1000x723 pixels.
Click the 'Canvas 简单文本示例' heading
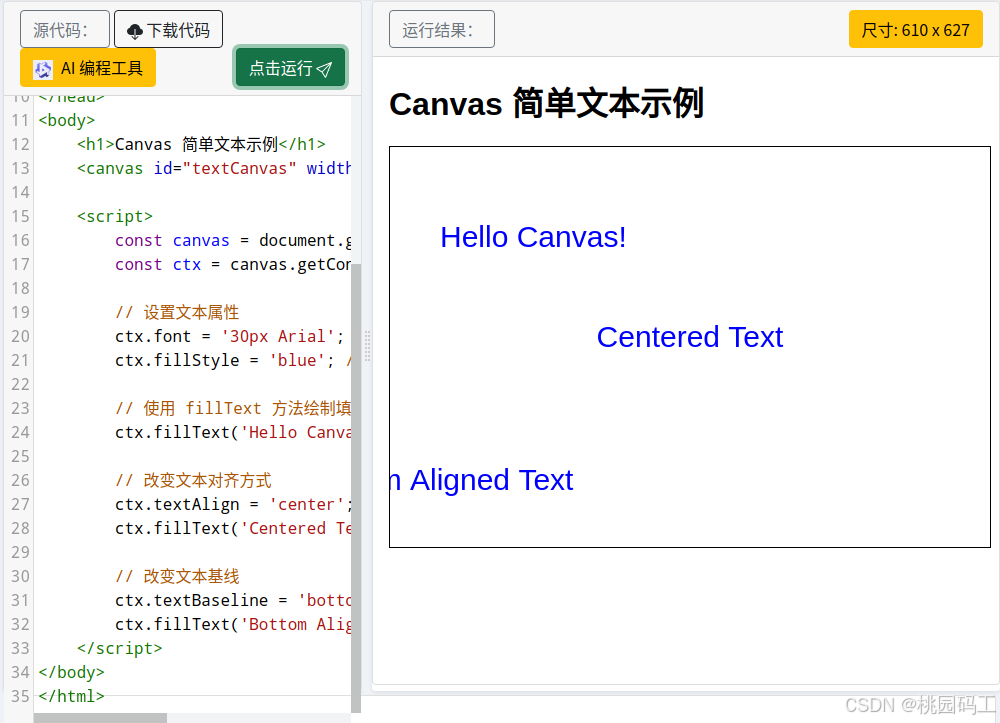(546, 103)
